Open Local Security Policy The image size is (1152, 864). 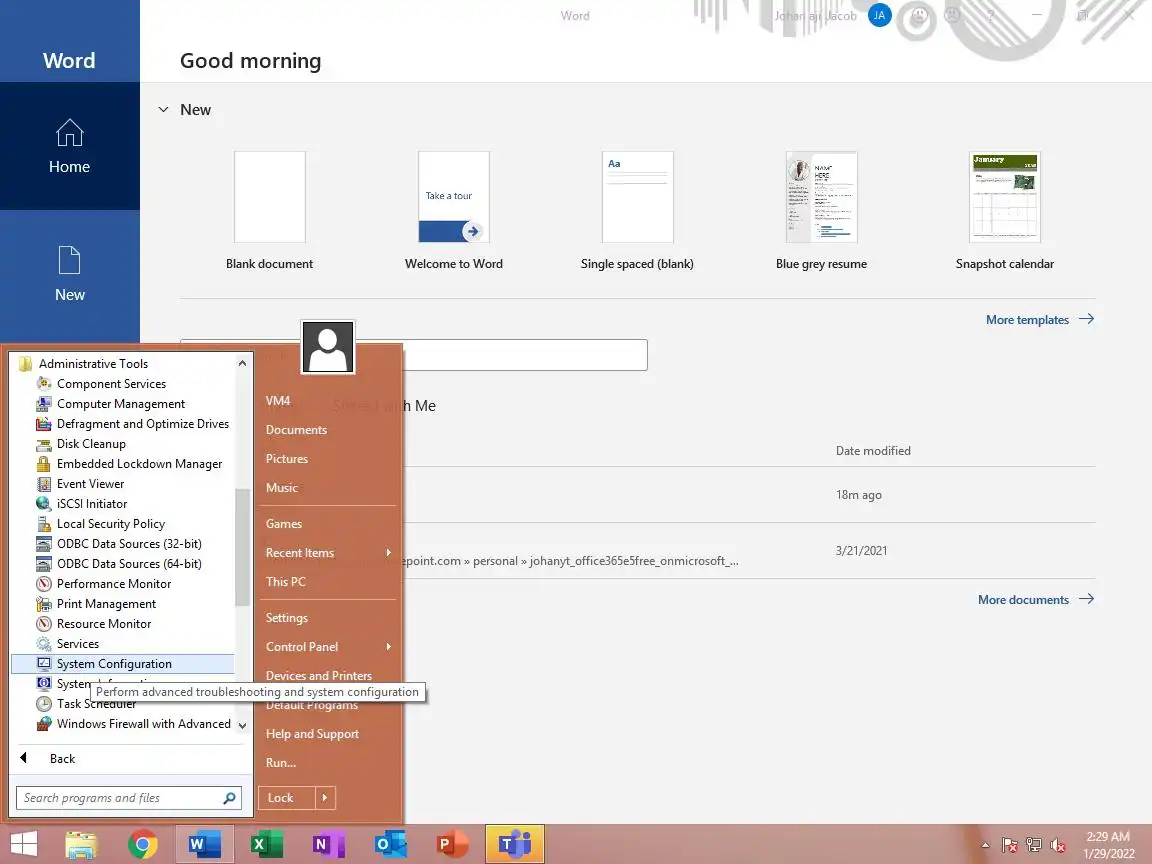(110, 523)
